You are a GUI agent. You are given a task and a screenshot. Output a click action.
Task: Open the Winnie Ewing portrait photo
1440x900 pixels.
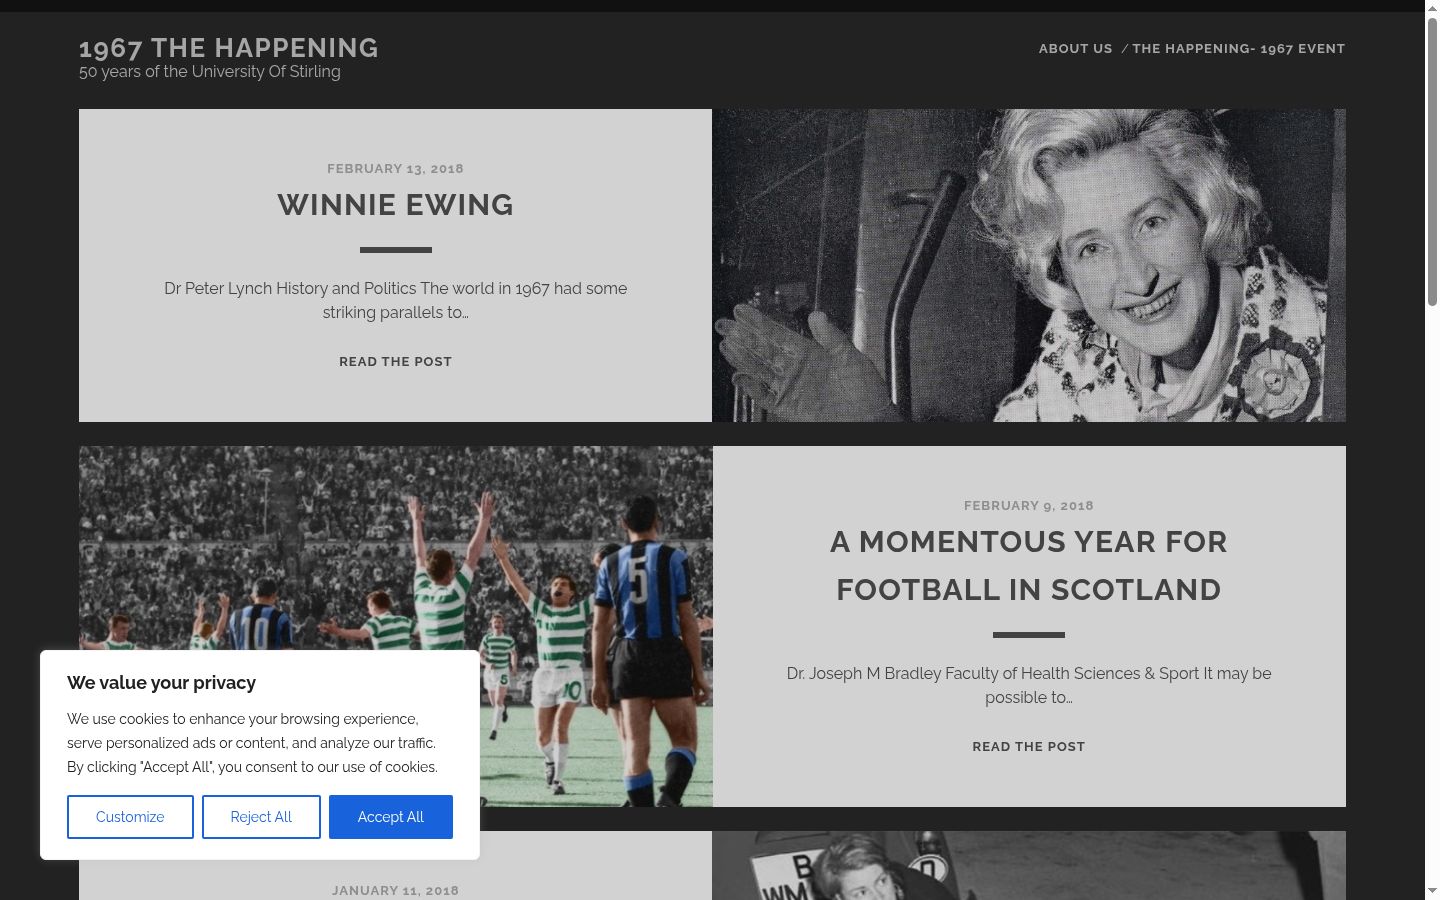1029,265
